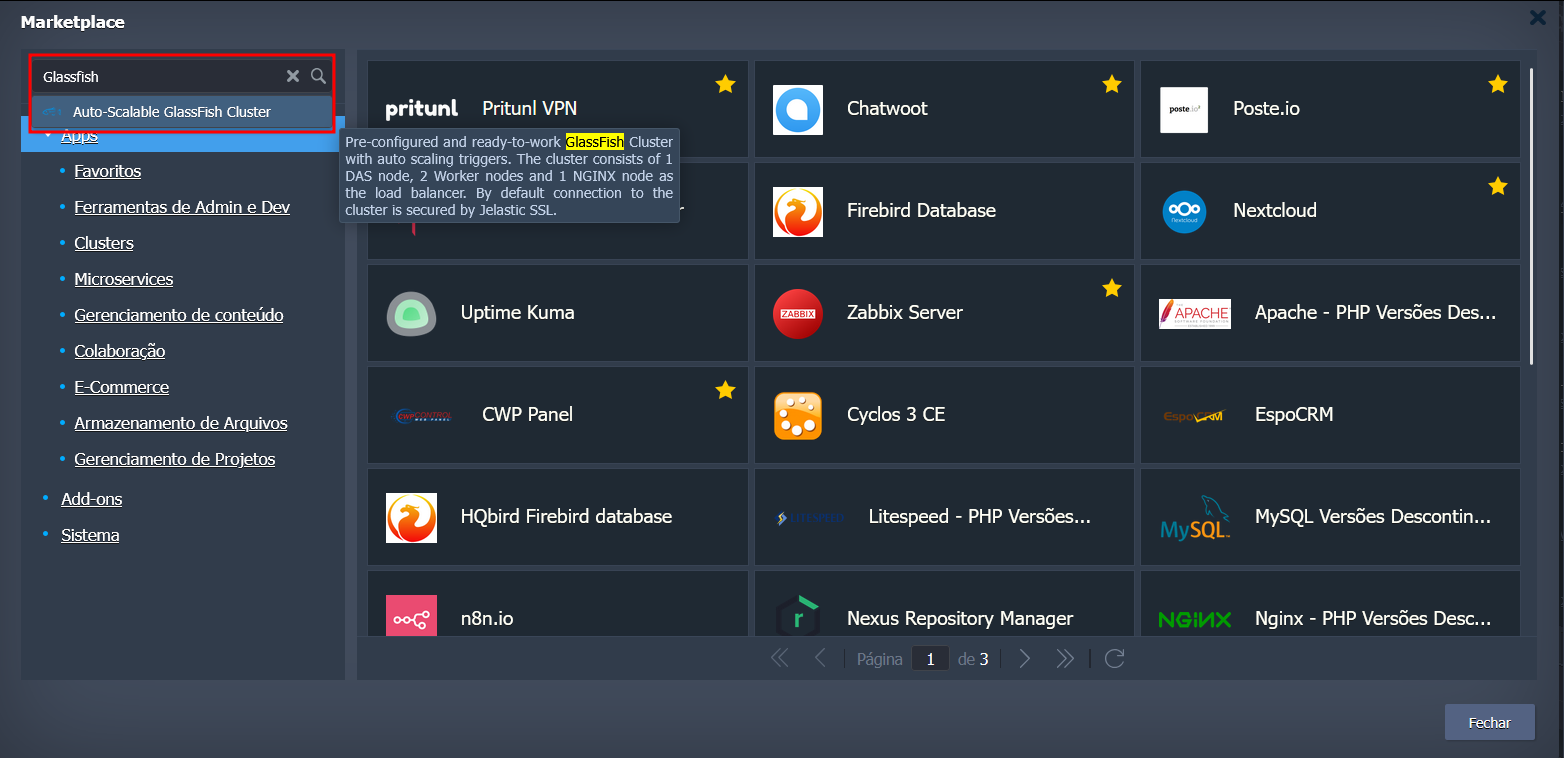Clear the Glassfish search text
Screen dimensions: 1564x758
click(293, 76)
